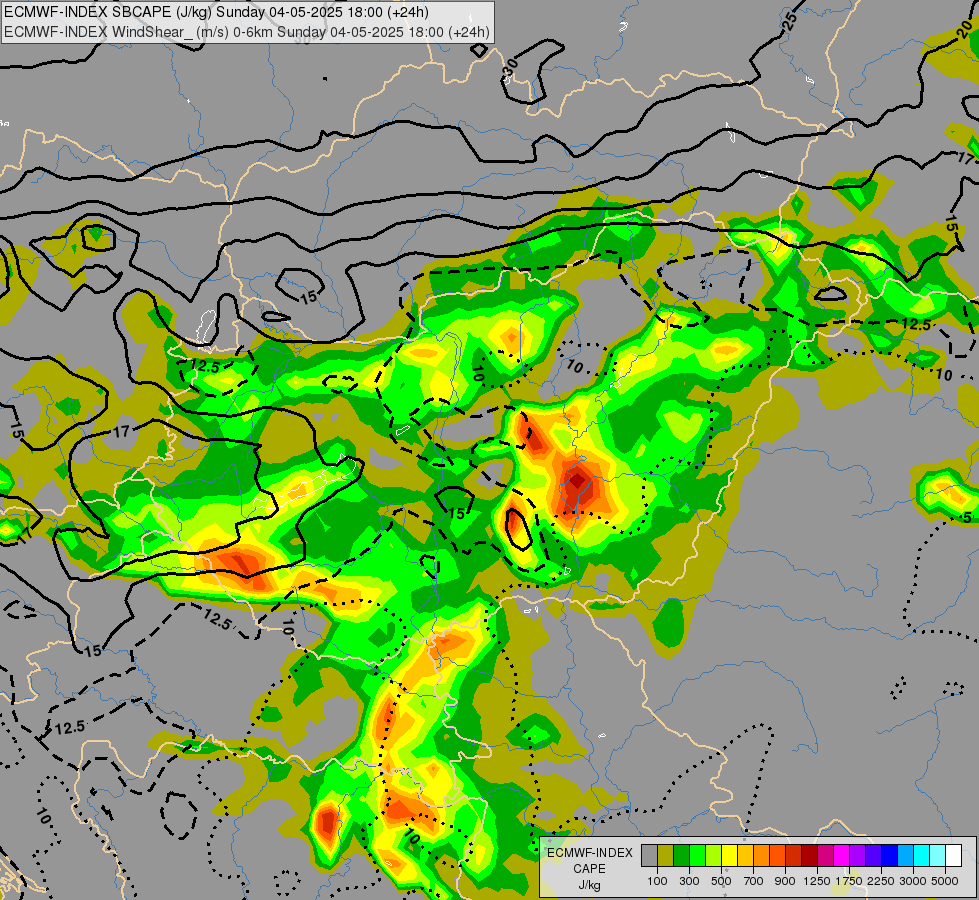Click the pale cyan legend swatch before 5000

pos(937,856)
